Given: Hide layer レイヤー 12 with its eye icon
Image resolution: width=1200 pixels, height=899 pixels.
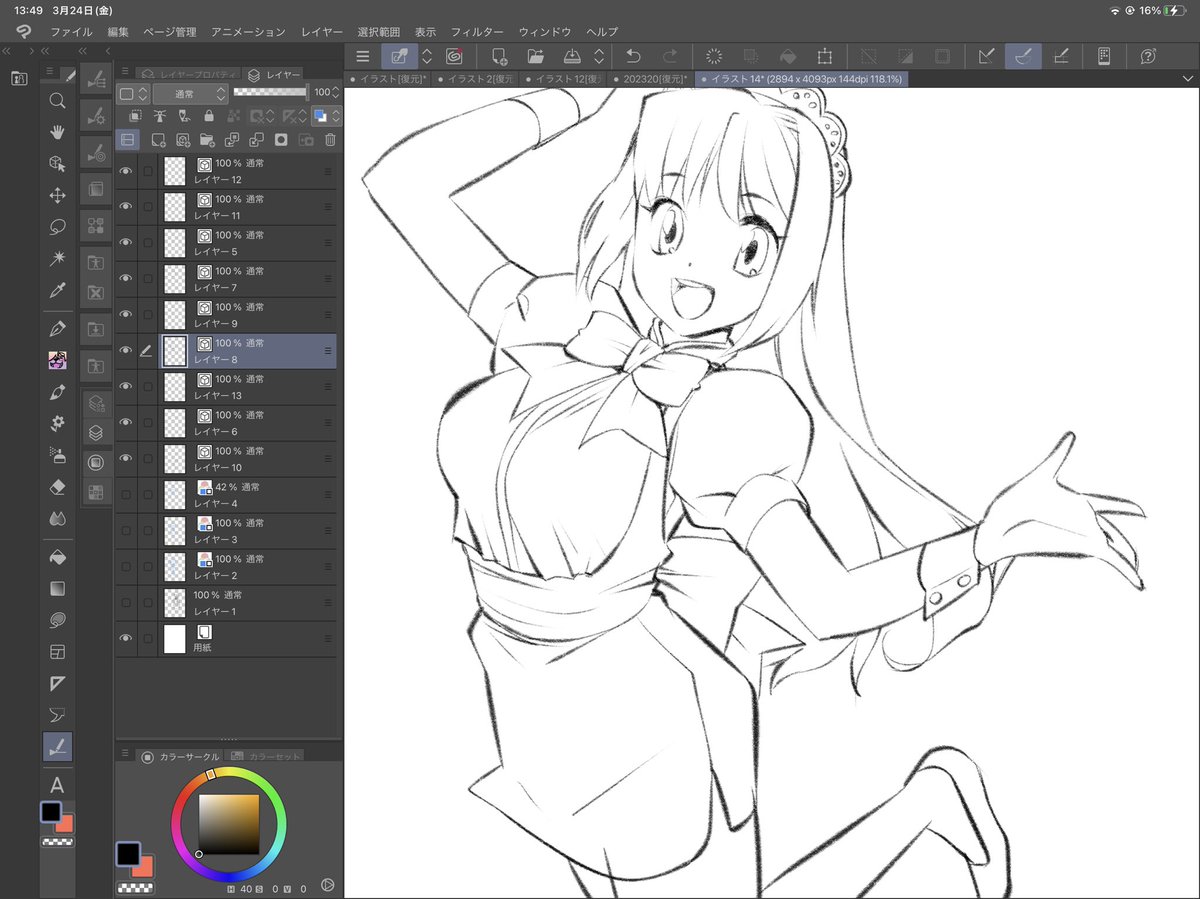Looking at the screenshot, I should coord(126,171).
